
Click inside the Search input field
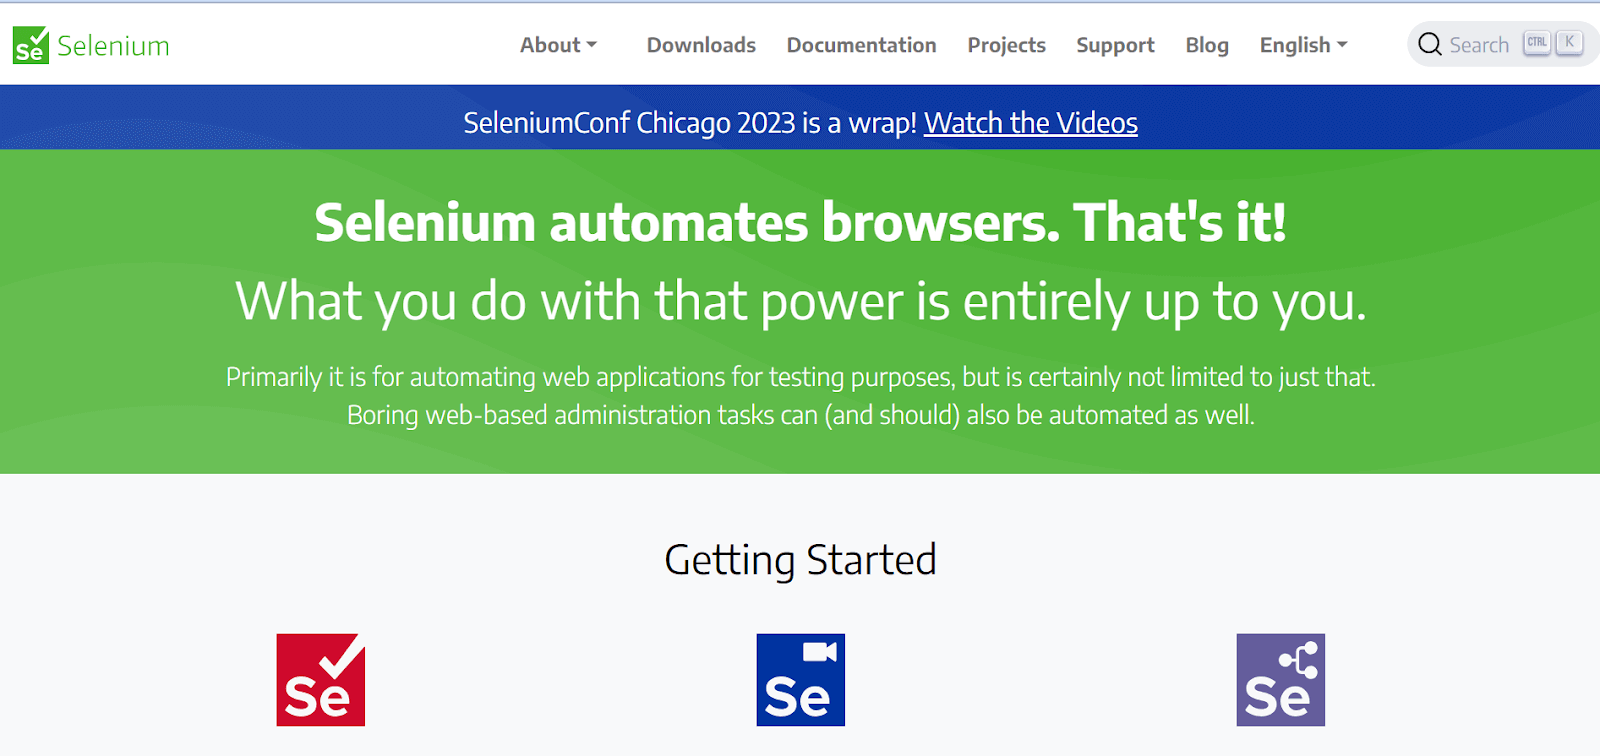click(x=1480, y=44)
